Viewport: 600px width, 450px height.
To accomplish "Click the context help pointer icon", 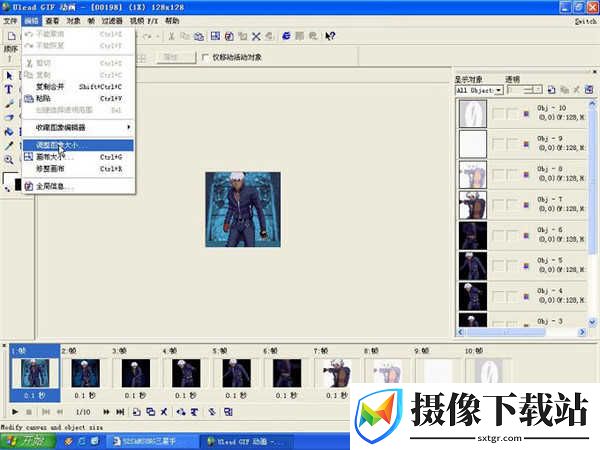I will (x=330, y=36).
